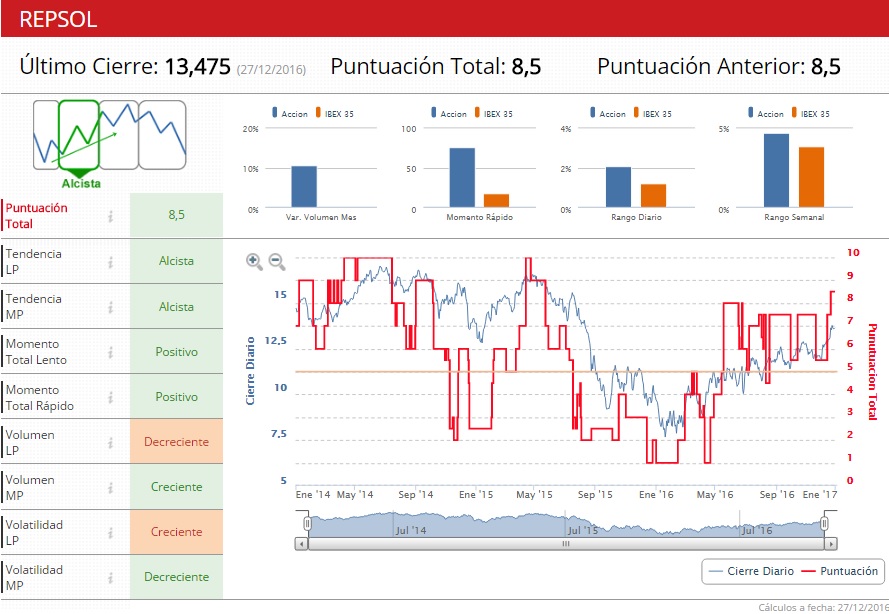
Task: Click the Último Cierre value 13,475
Action: point(197,66)
